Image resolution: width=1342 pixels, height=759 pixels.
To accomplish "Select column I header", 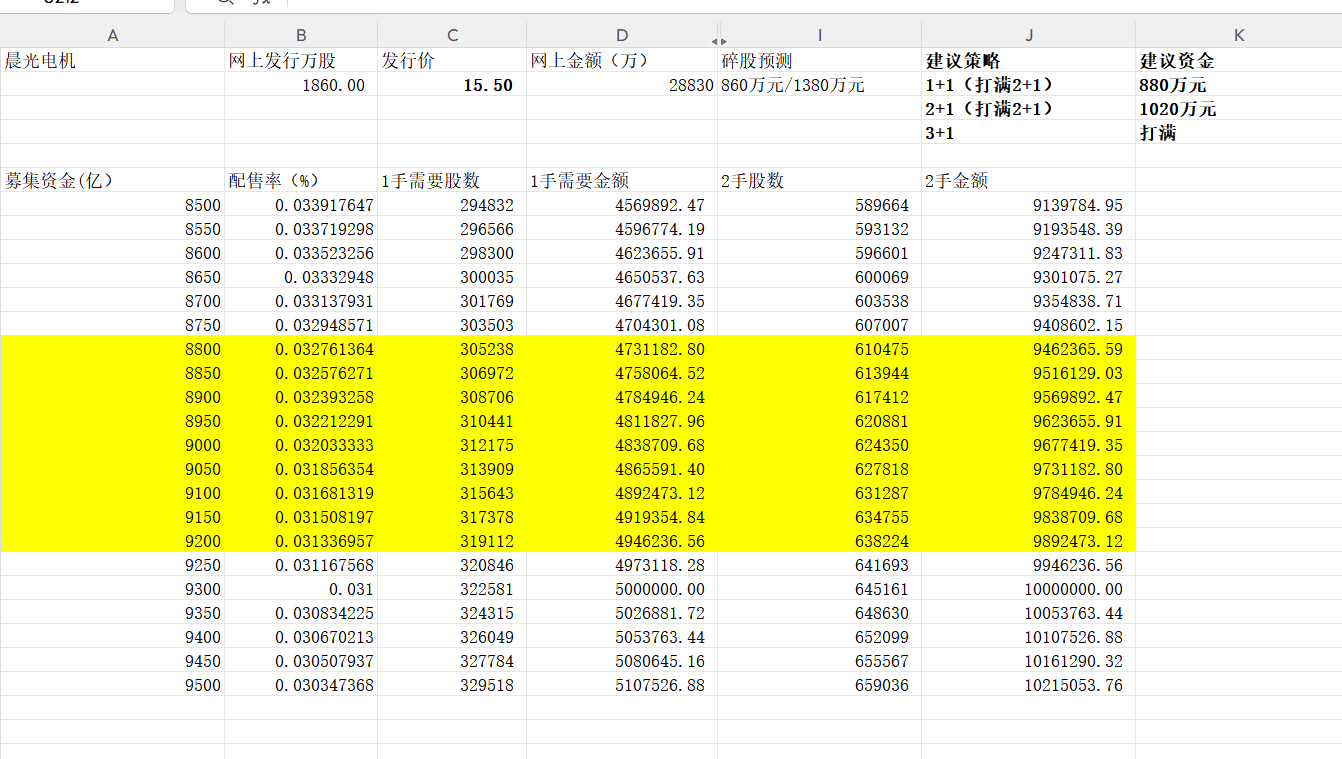I will [820, 36].
